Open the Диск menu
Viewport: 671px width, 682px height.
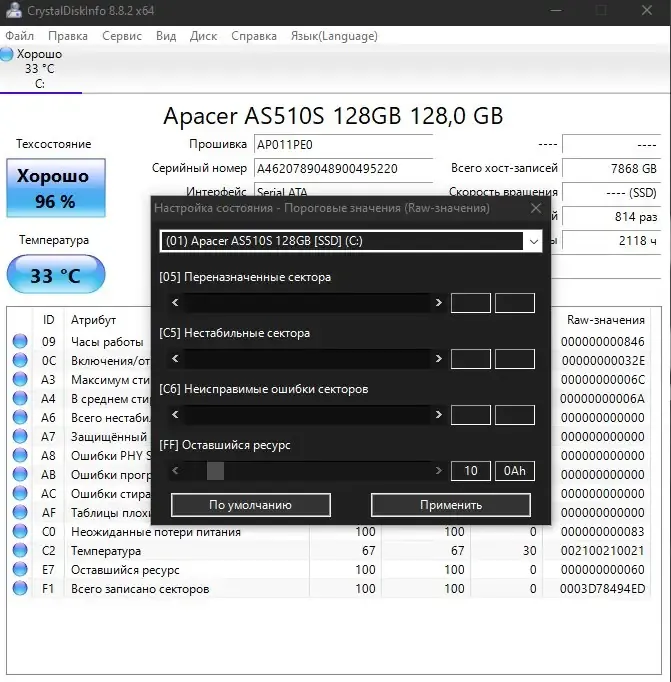point(204,36)
